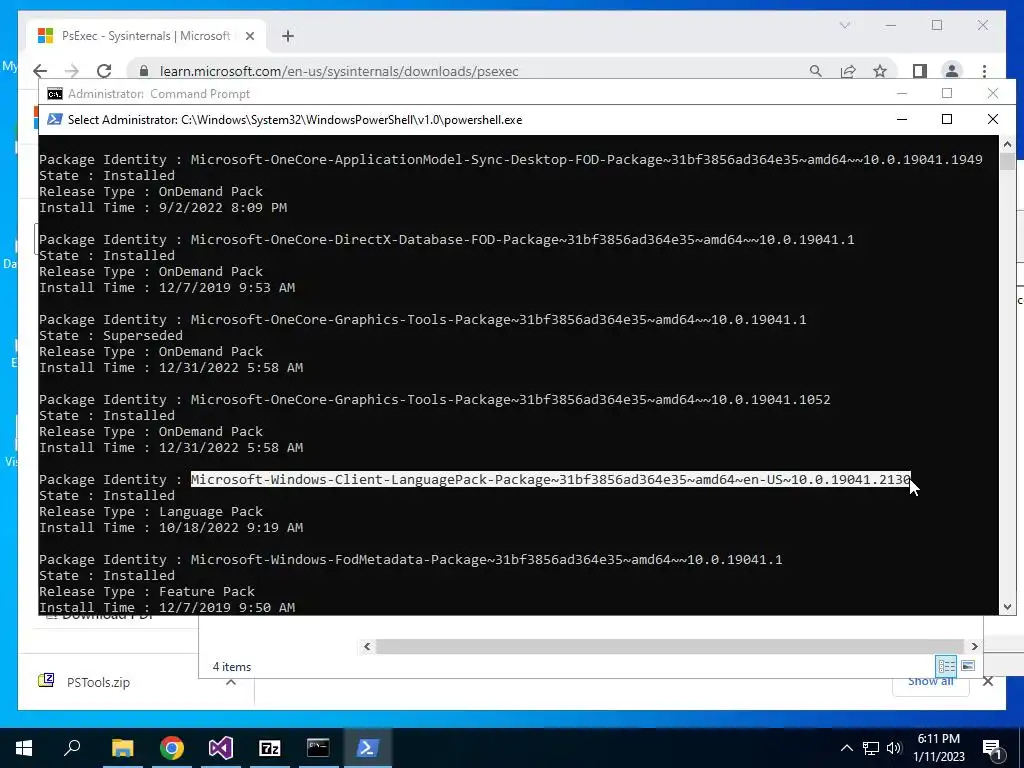
Task: Open 7-Zip from taskbar
Action: (269, 748)
